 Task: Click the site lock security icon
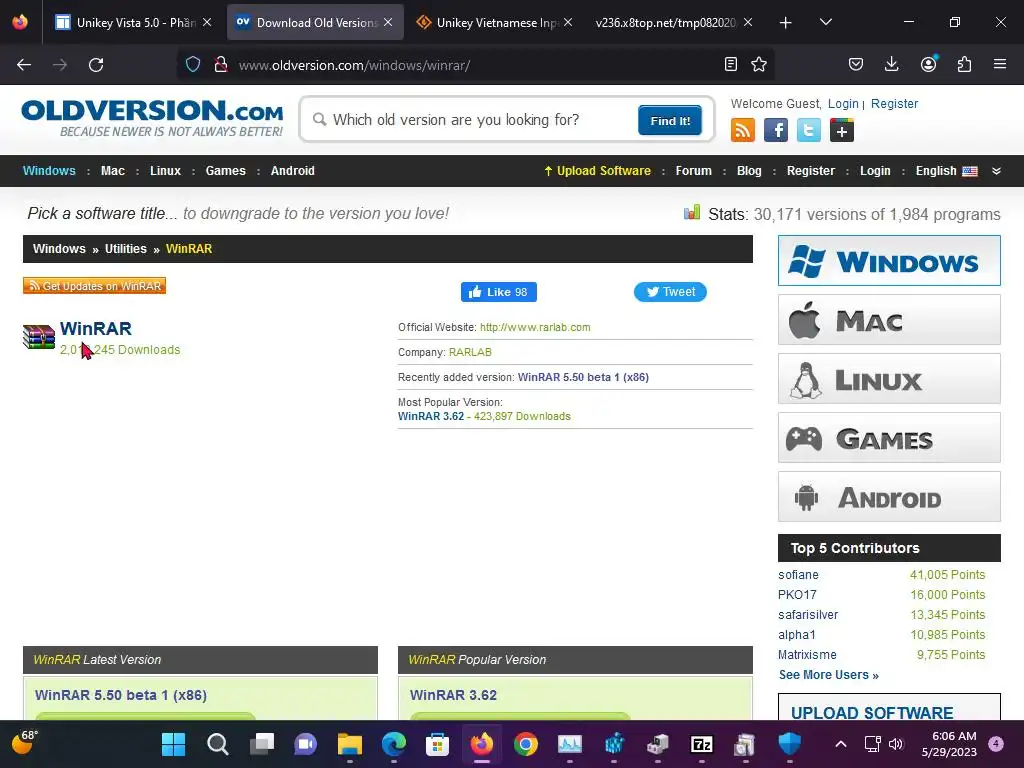221,65
